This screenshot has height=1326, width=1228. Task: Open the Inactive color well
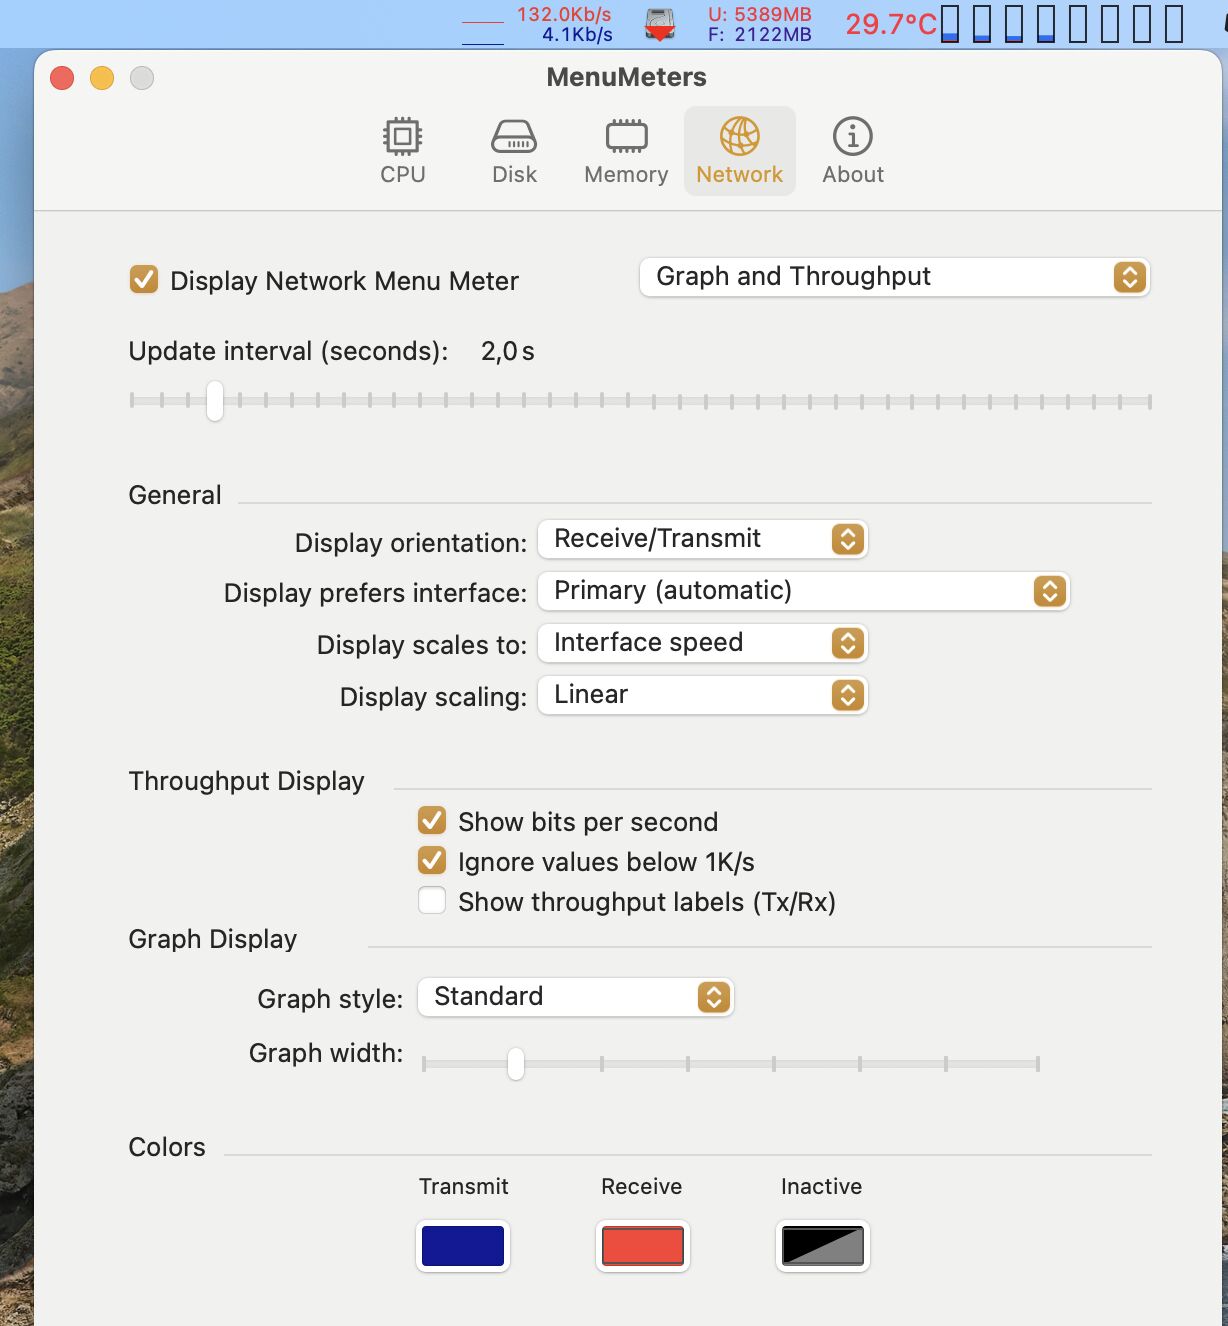click(x=823, y=1246)
